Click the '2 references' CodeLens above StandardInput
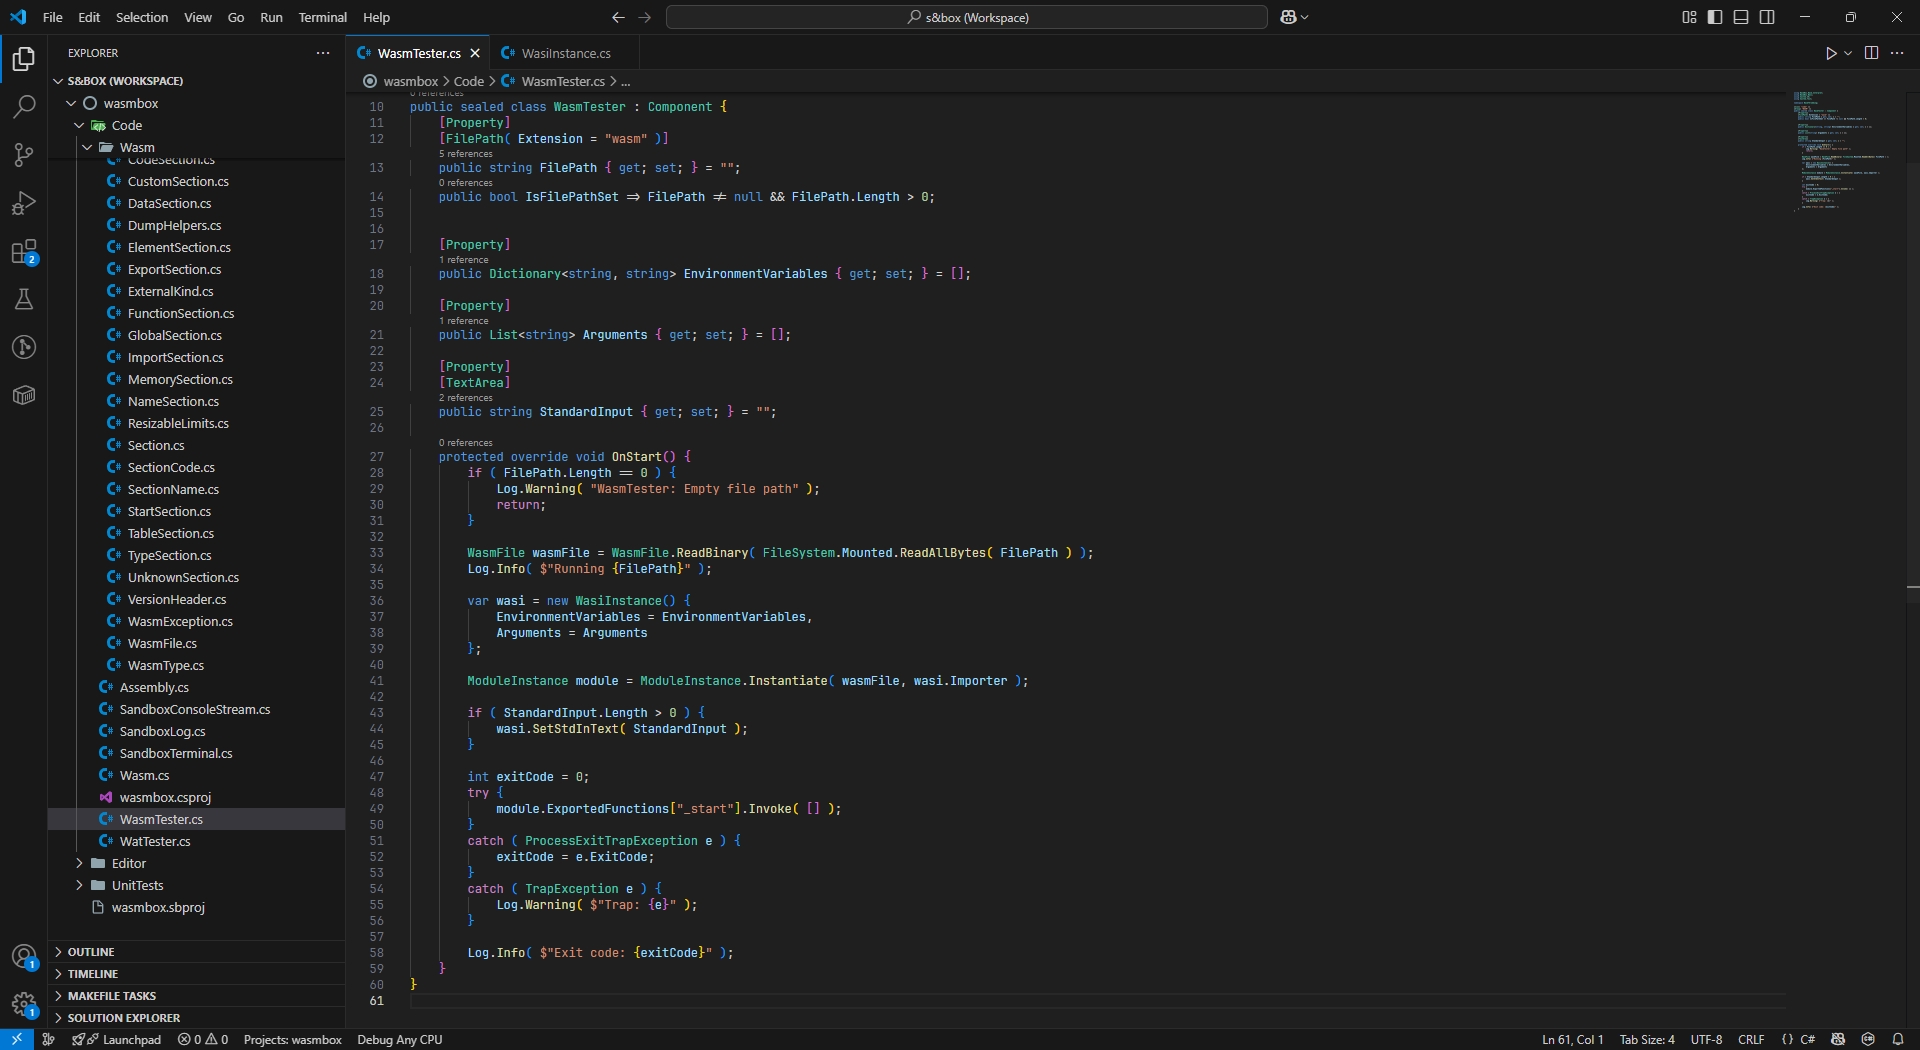The width and height of the screenshot is (1920, 1050). 466,398
